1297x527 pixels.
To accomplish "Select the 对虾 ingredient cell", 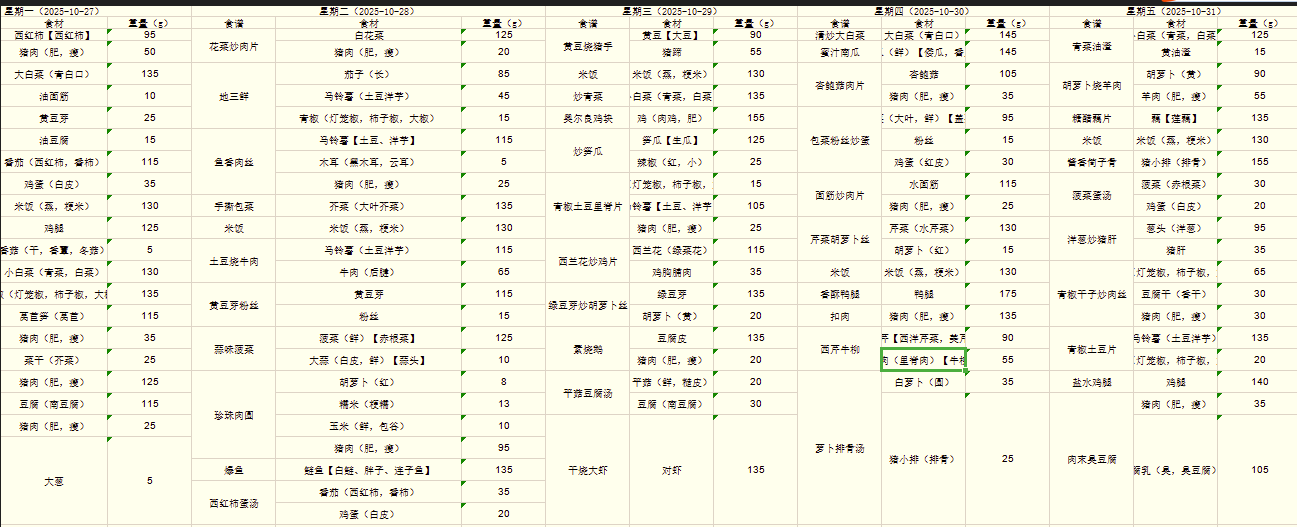I will click(672, 469).
